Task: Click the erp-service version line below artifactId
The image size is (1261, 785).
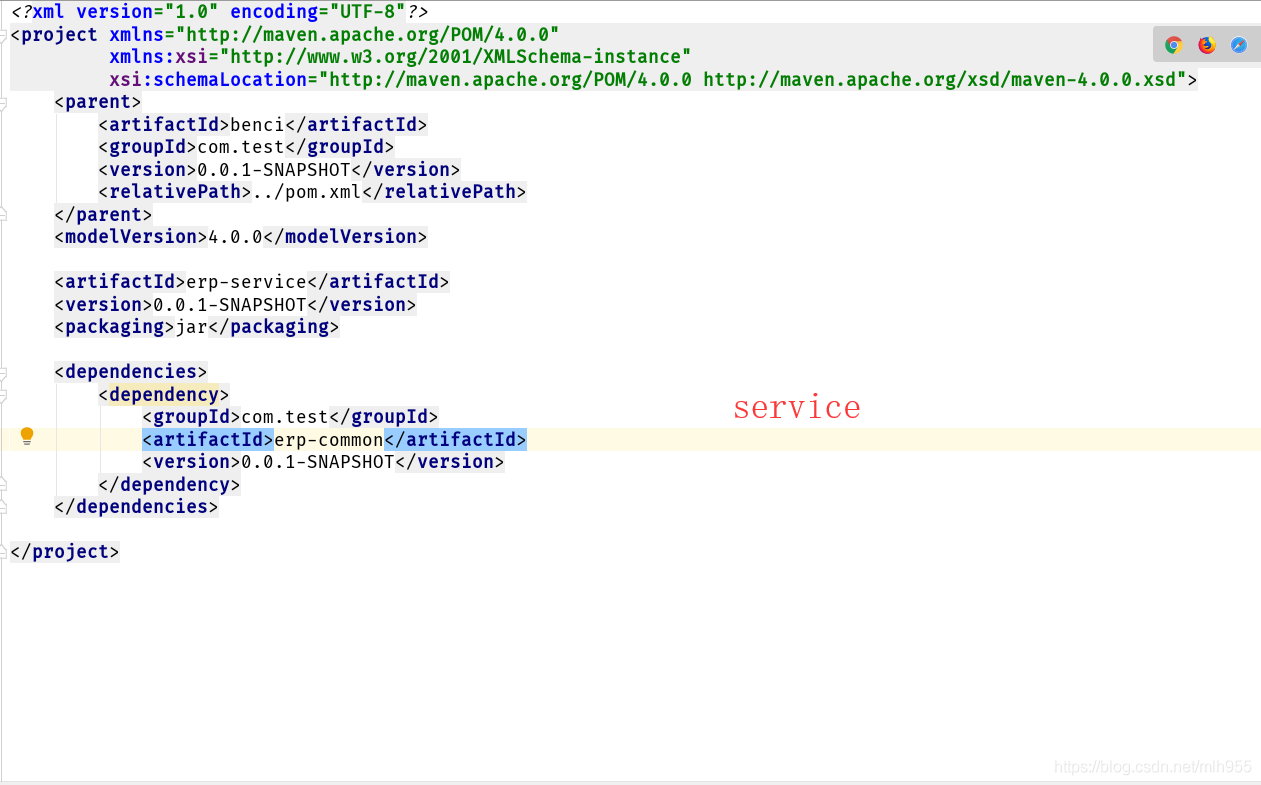Action: tap(235, 305)
